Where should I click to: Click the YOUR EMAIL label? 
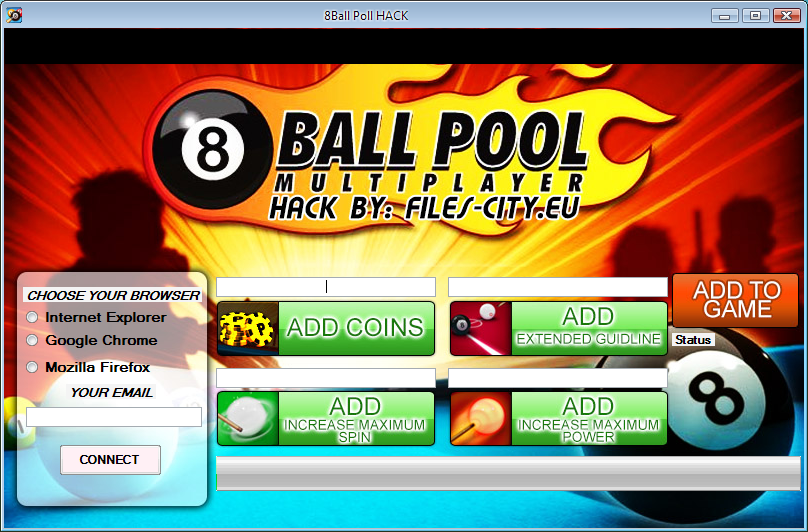(111, 392)
